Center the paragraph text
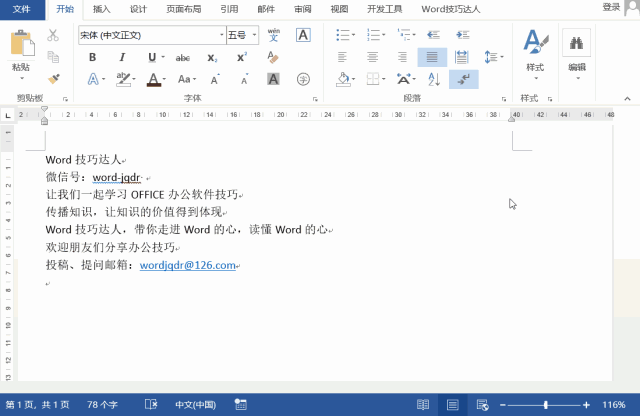The width and height of the screenshot is (640, 416). 372,57
